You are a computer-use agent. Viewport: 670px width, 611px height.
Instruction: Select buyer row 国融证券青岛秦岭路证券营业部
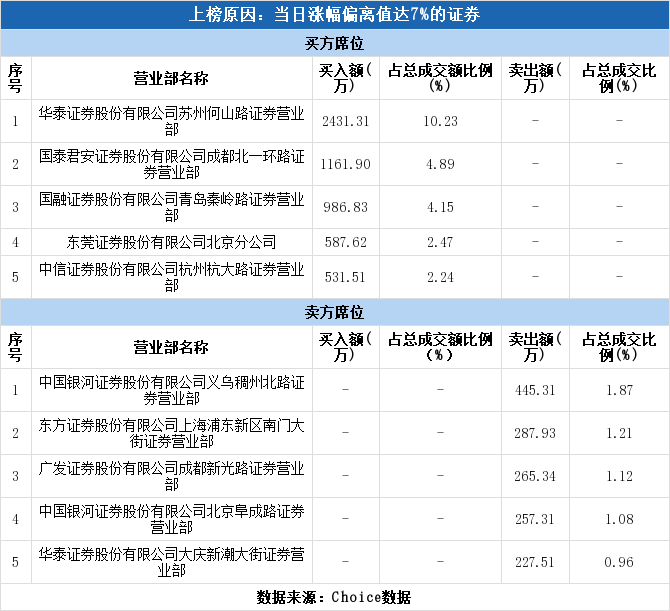tap(335, 207)
